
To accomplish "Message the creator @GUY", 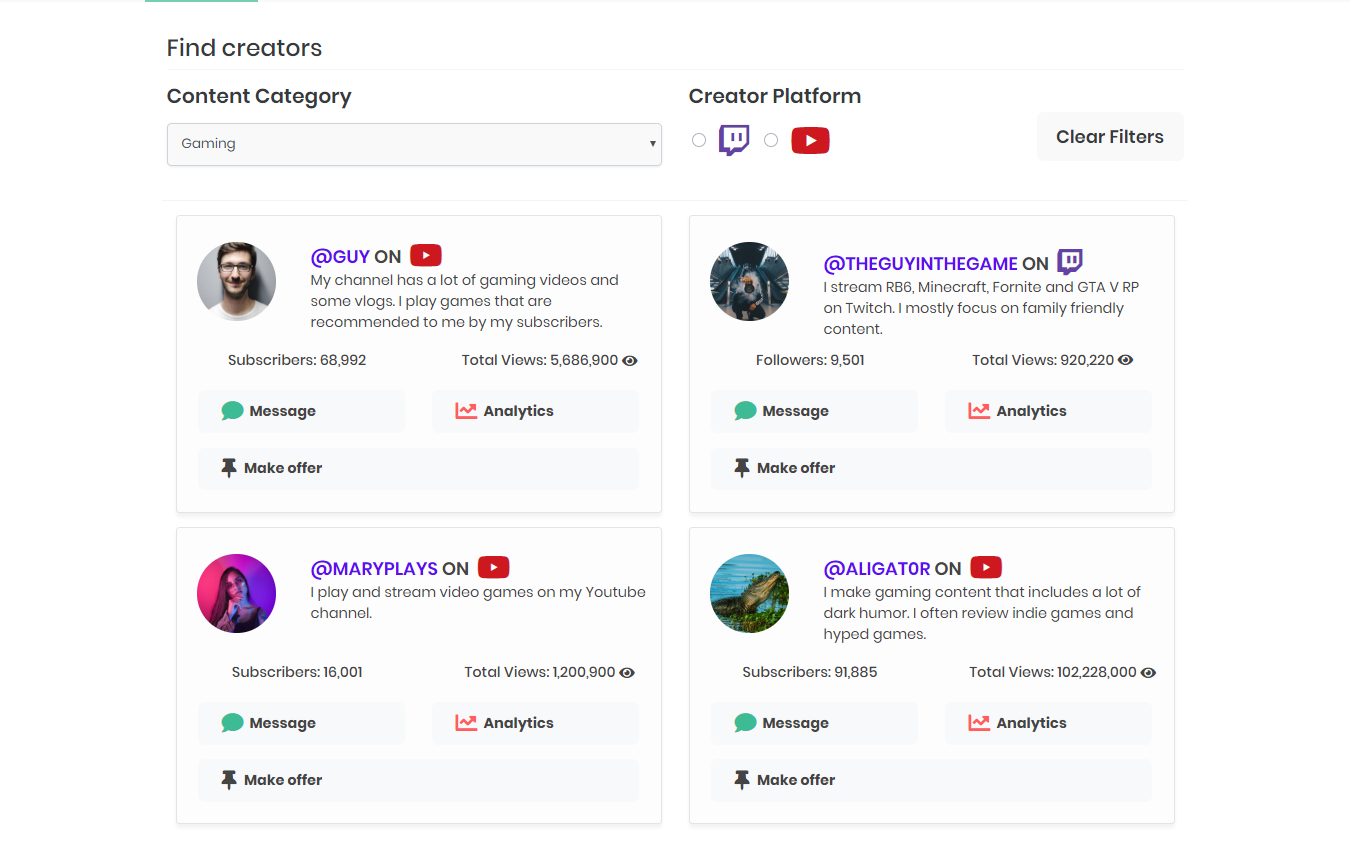I will pyautogui.click(x=301, y=411).
